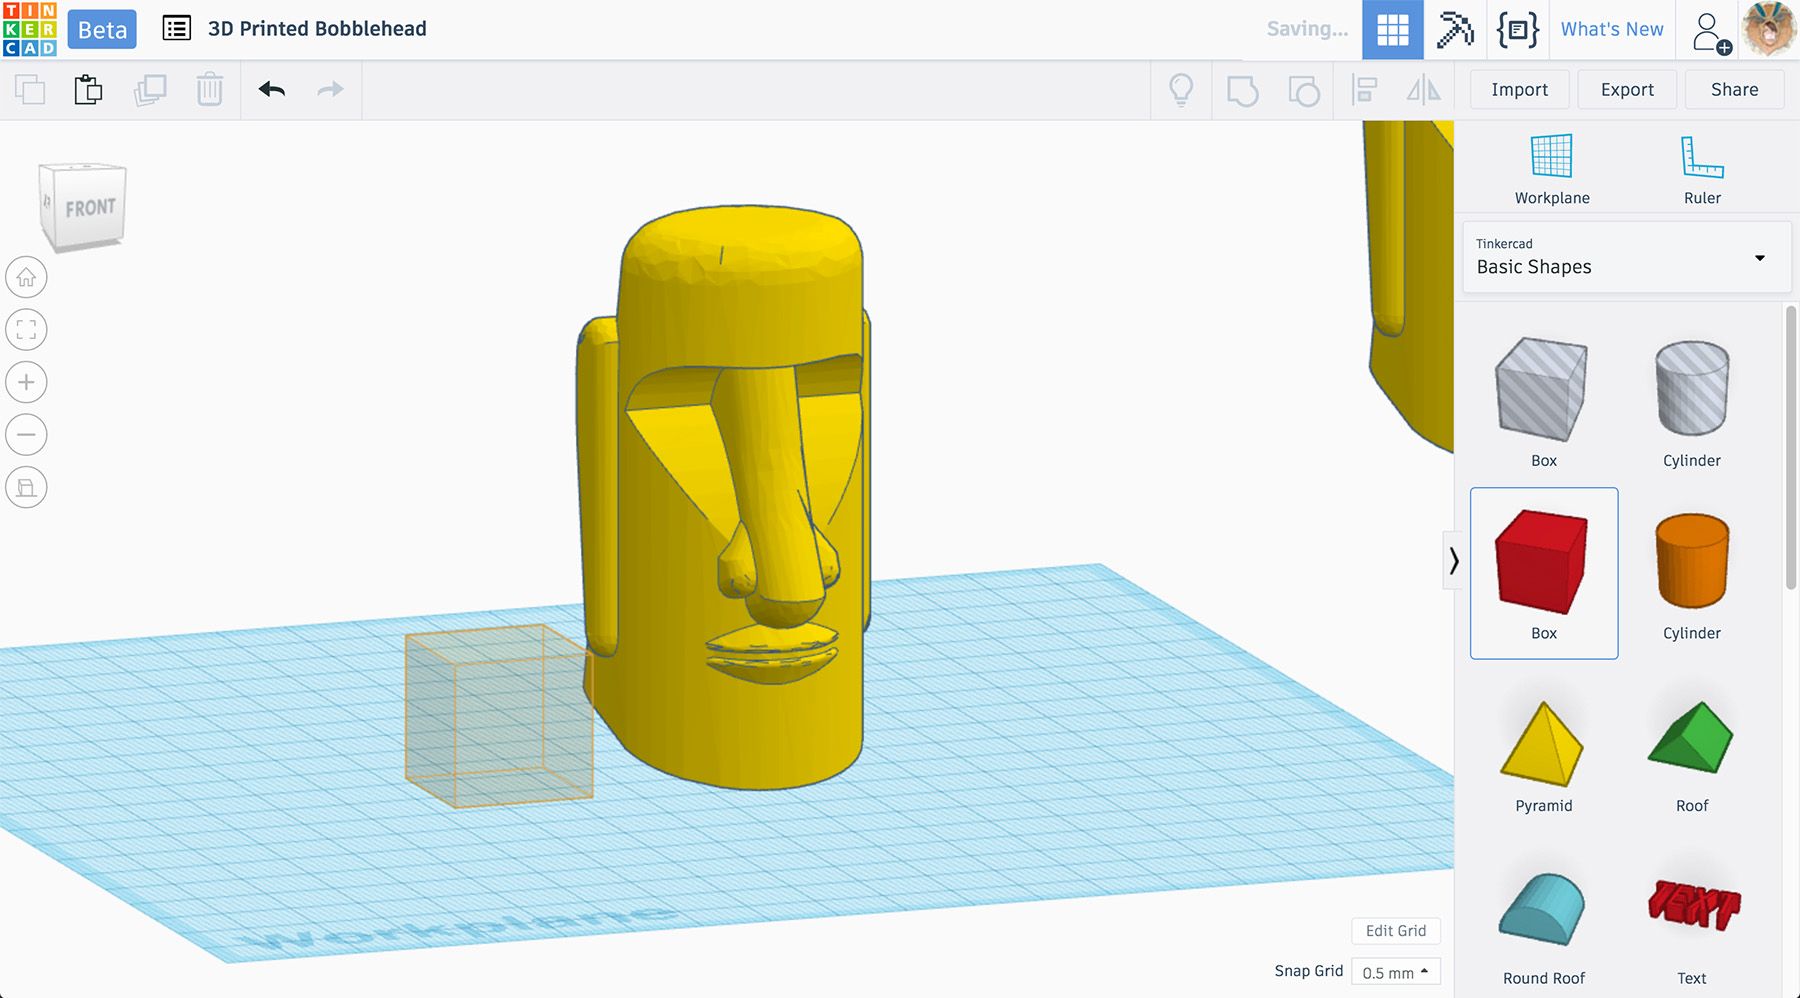Delete the selected shape
The height and width of the screenshot is (998, 1800).
209,89
